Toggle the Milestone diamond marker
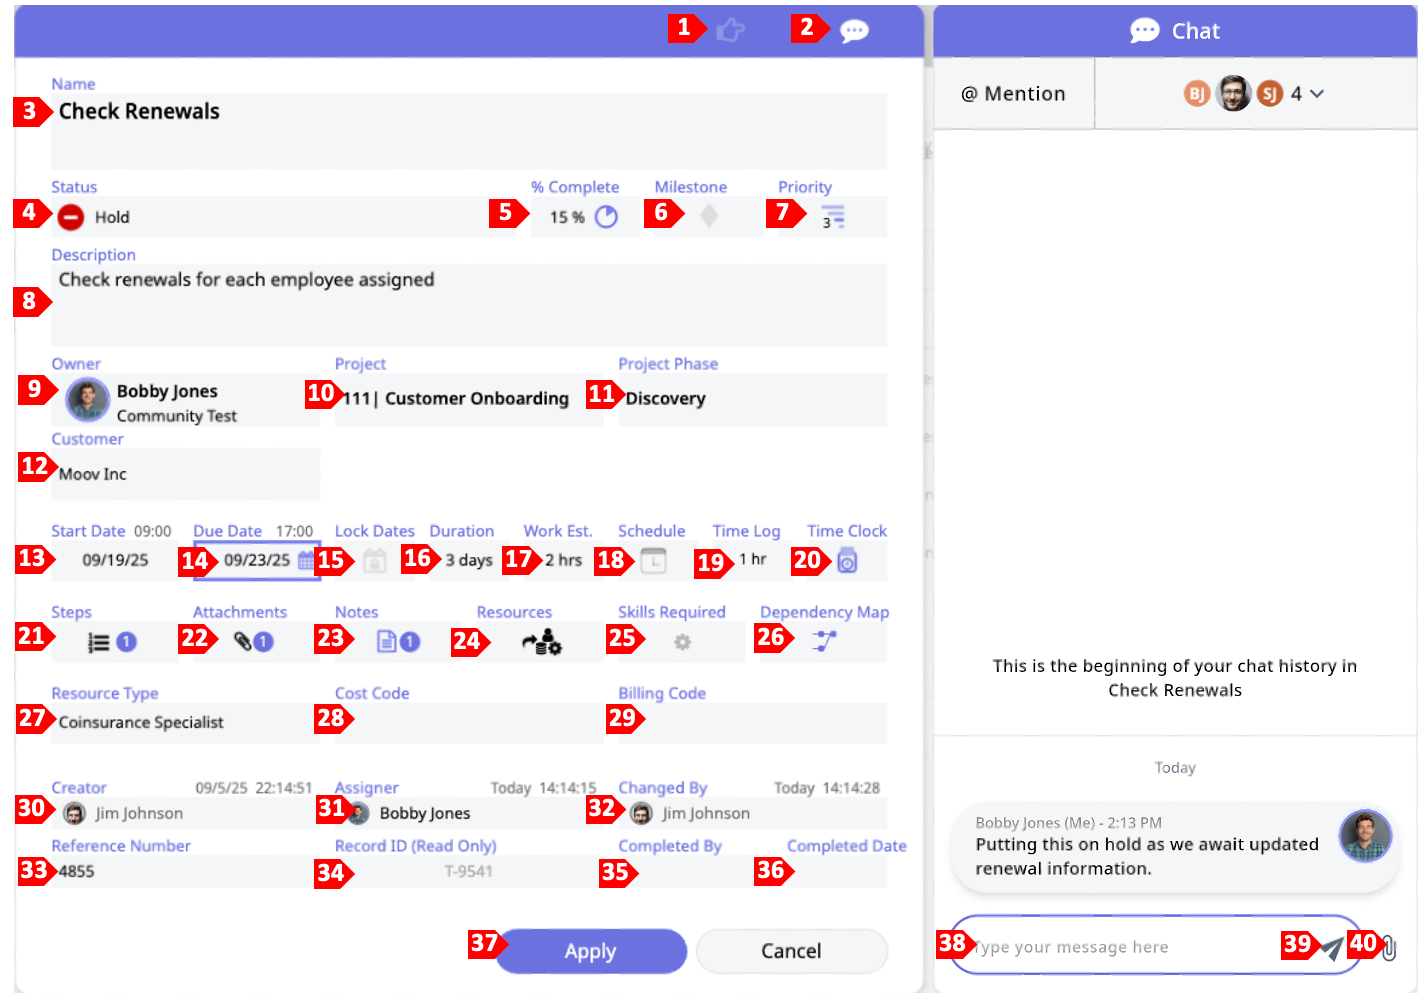This screenshot has width=1428, height=1004. (x=709, y=216)
